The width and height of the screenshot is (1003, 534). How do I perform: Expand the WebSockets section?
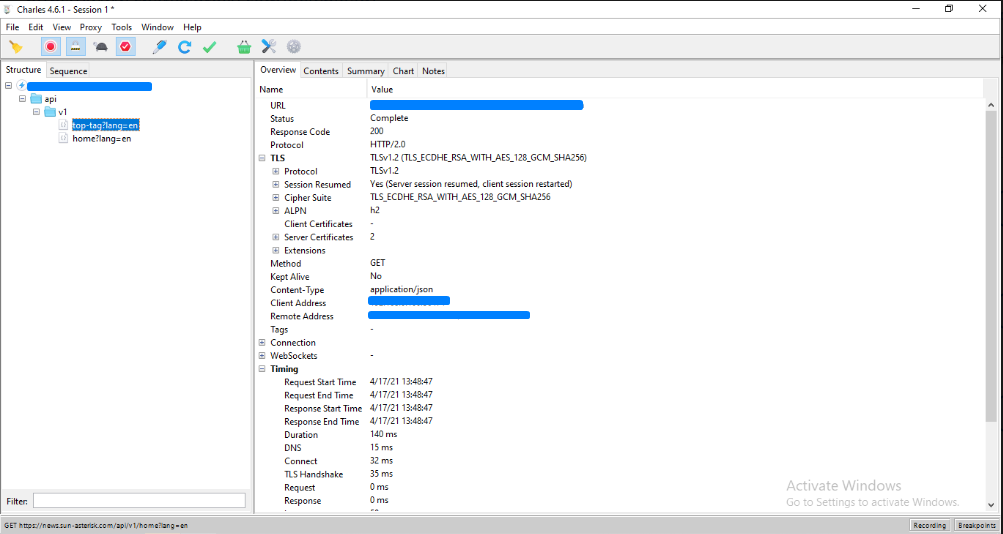pos(262,356)
